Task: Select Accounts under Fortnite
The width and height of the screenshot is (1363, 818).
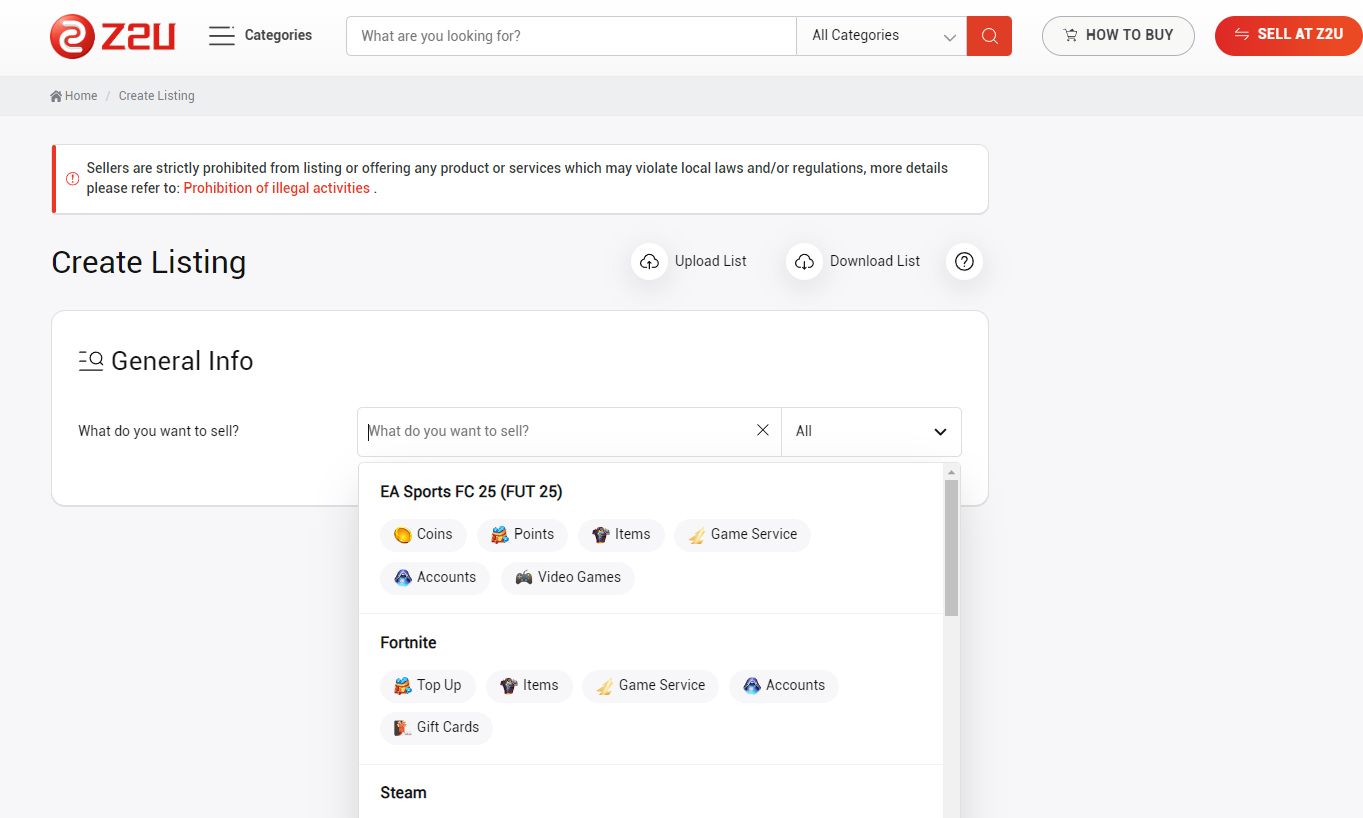Action: point(783,686)
